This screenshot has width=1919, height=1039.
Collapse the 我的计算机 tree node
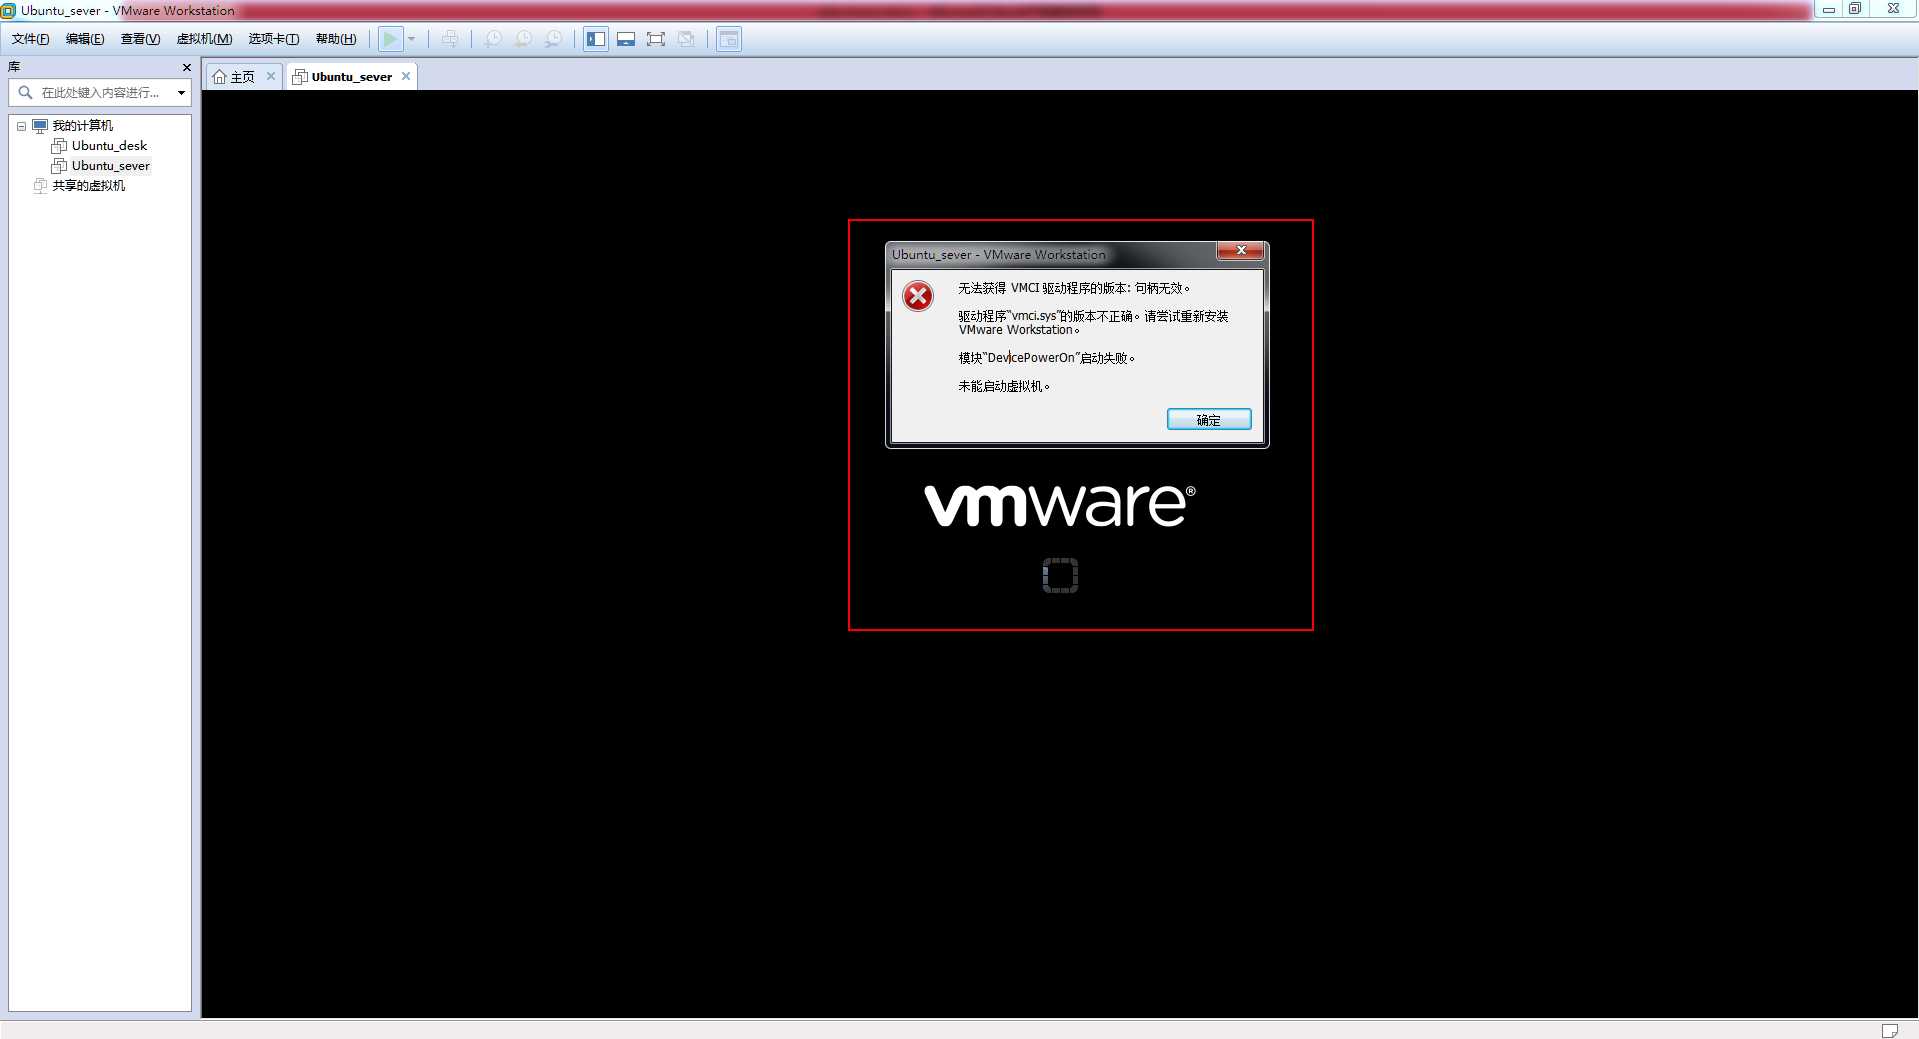[x=21, y=126]
